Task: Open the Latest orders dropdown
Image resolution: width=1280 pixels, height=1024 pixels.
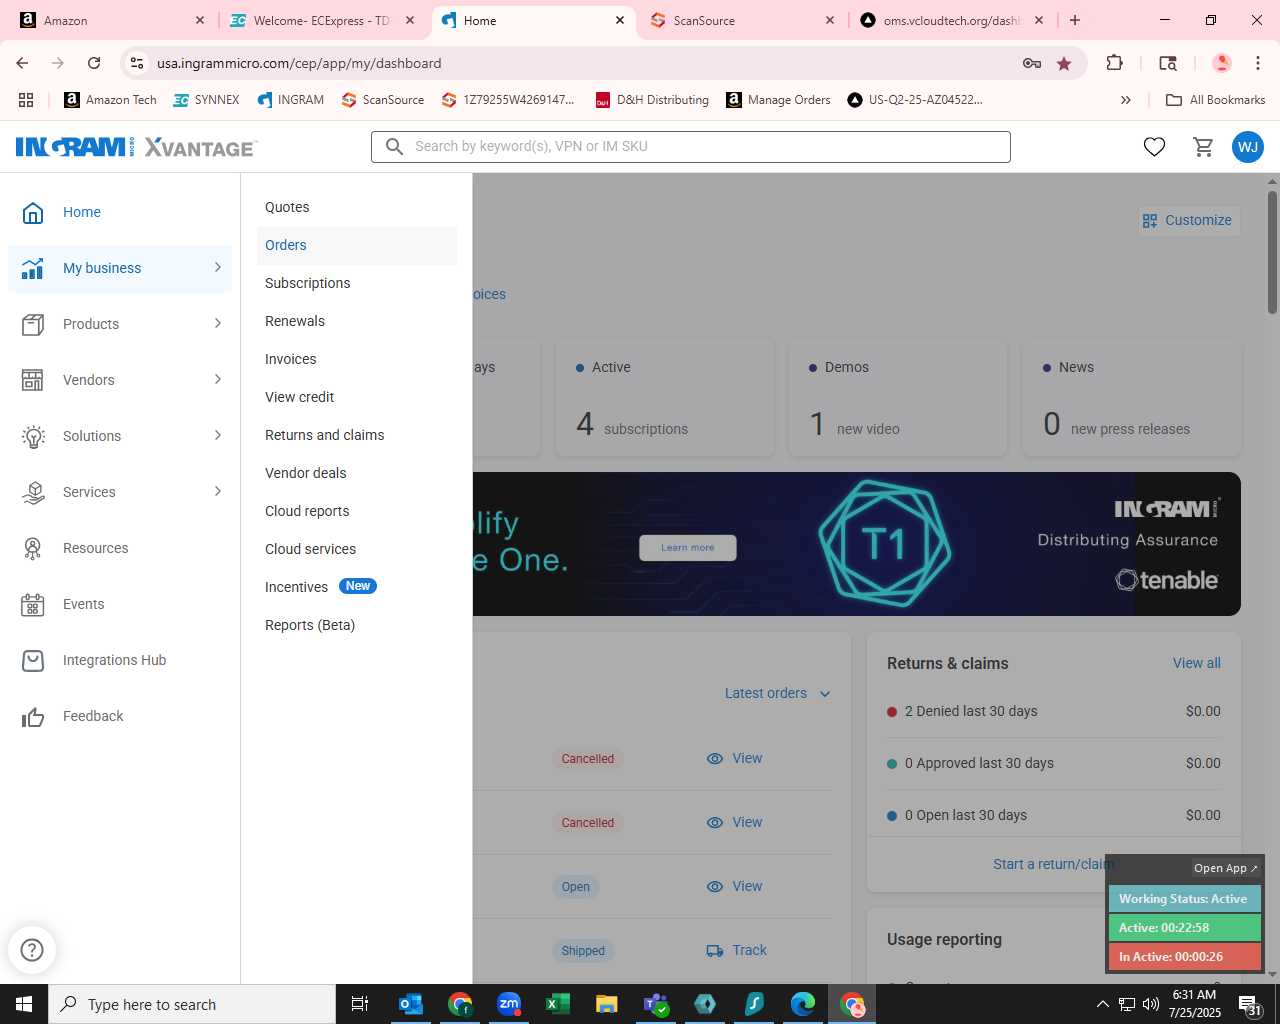Action: pos(778,693)
